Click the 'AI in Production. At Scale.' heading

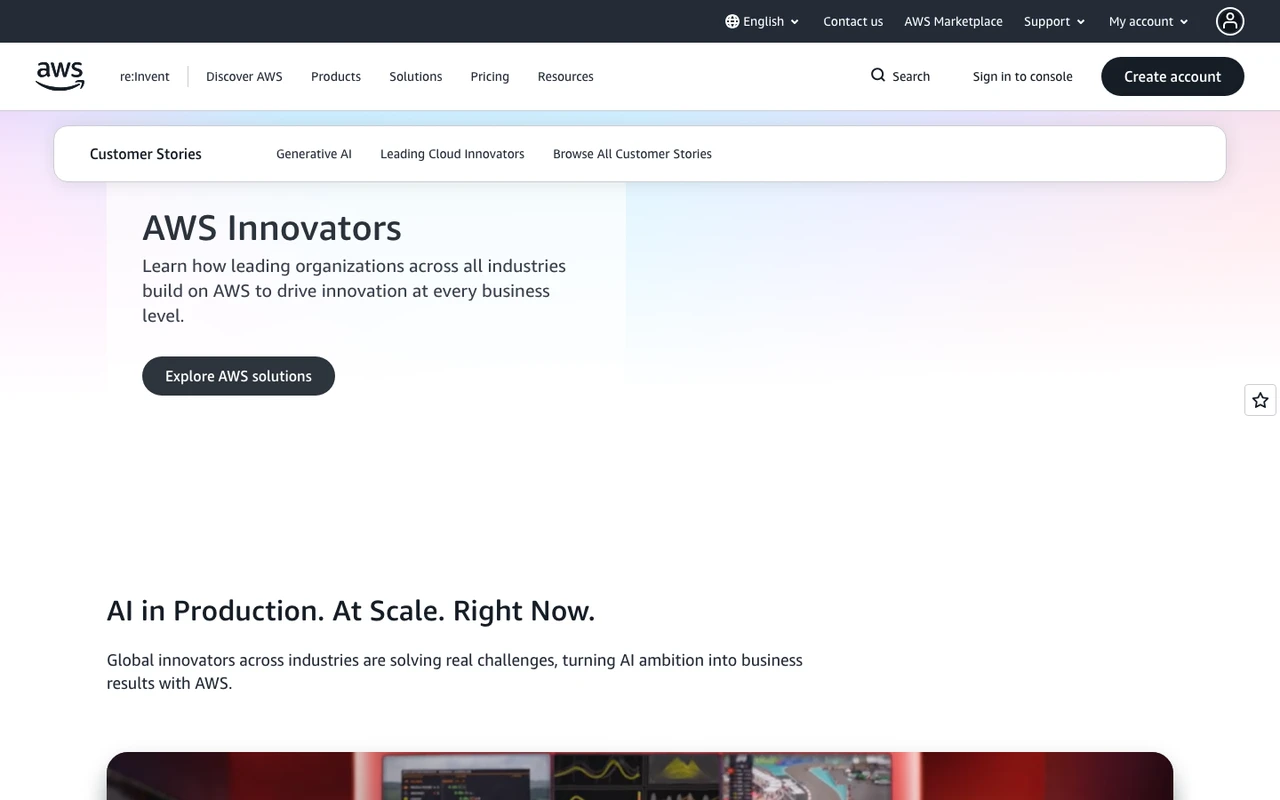[x=351, y=610]
